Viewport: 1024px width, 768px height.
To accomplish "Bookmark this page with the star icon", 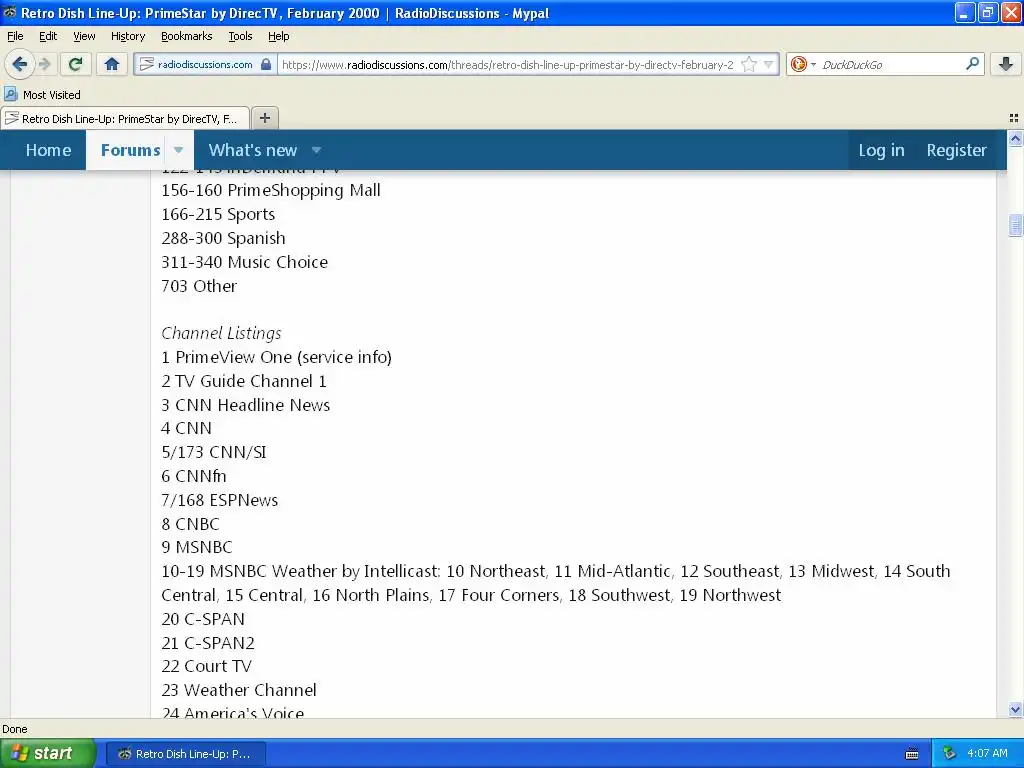I will tap(749, 64).
